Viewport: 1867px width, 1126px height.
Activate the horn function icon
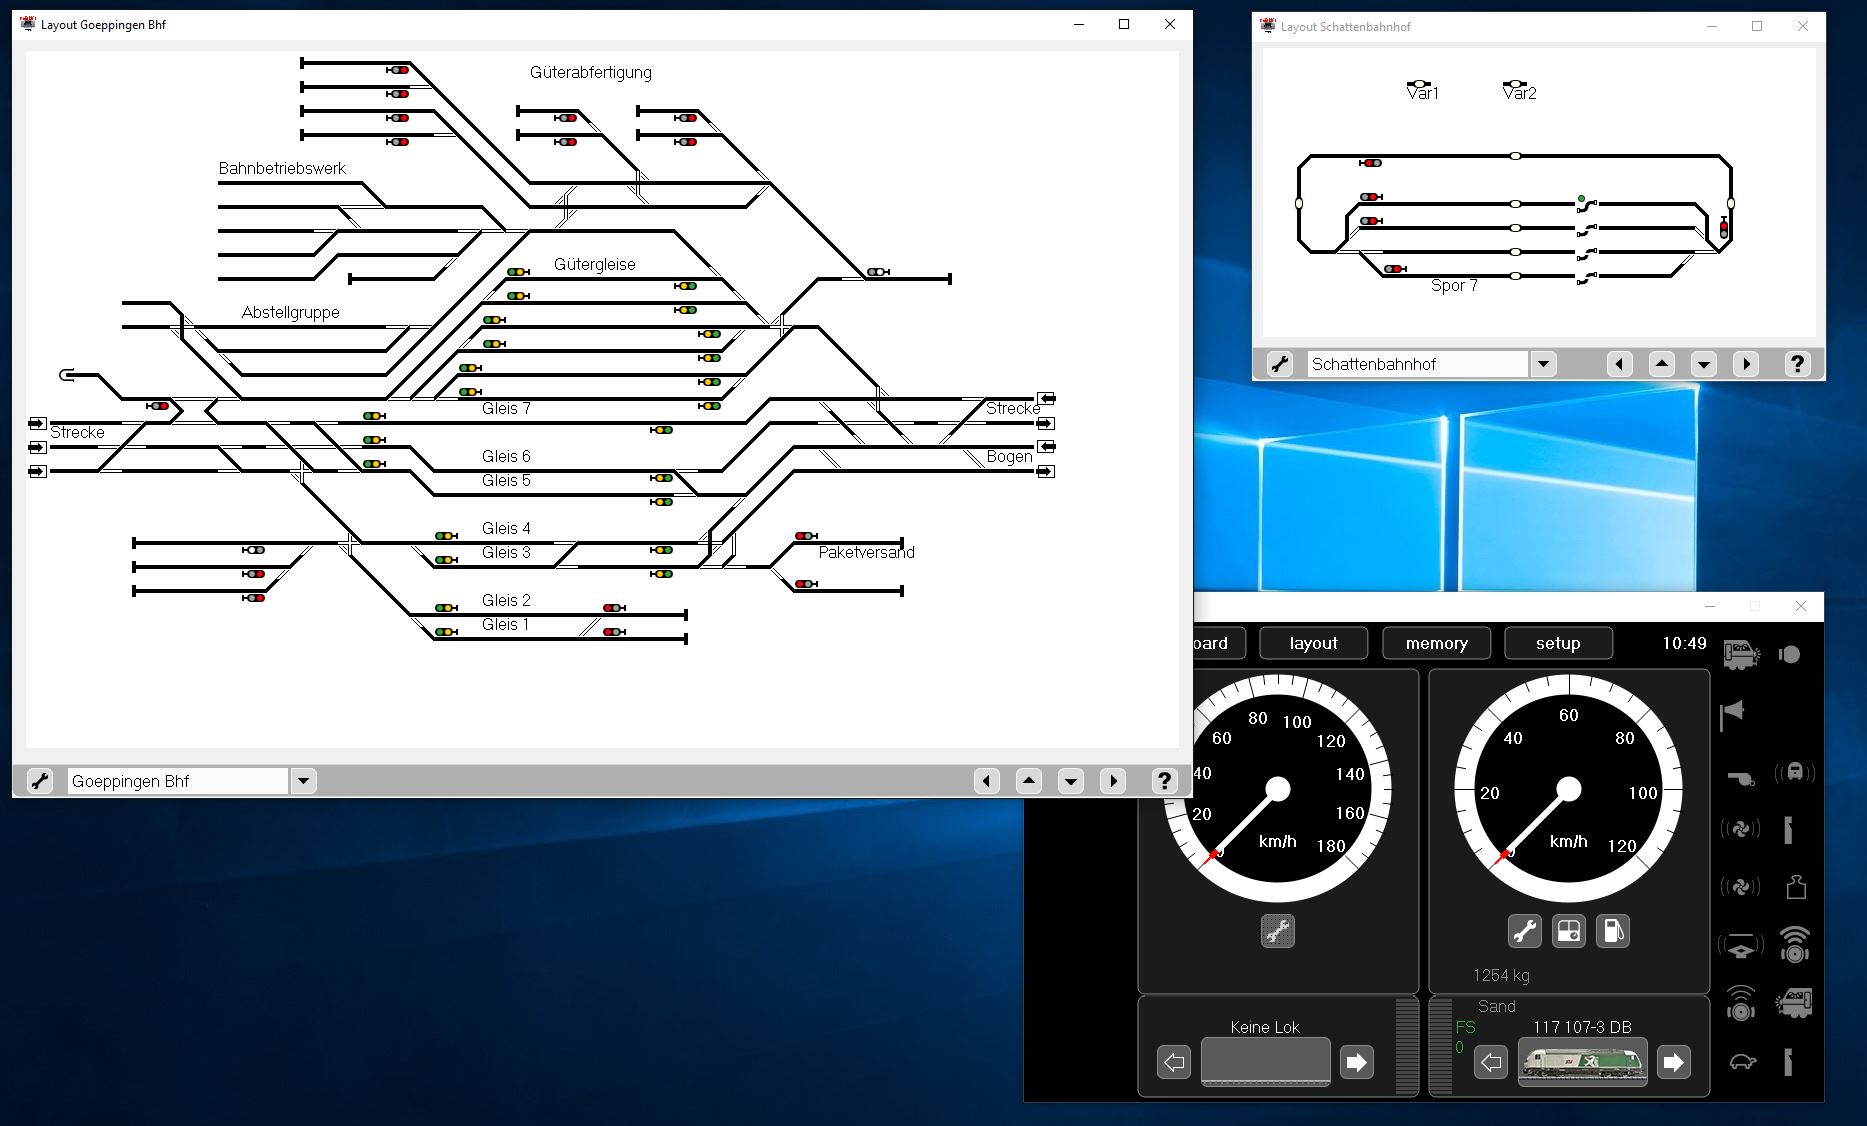pyautogui.click(x=1733, y=714)
